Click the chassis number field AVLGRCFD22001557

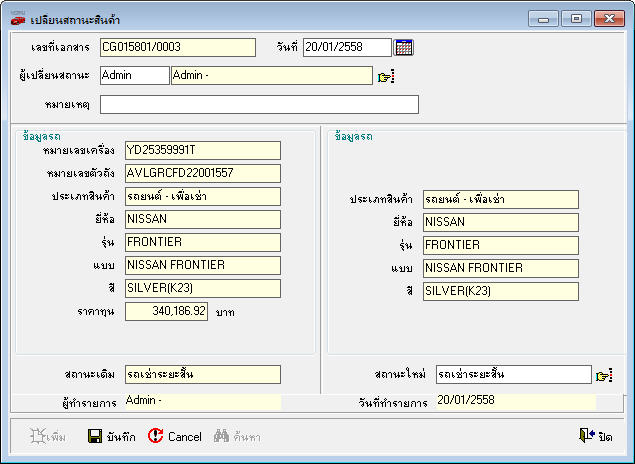(x=202, y=173)
